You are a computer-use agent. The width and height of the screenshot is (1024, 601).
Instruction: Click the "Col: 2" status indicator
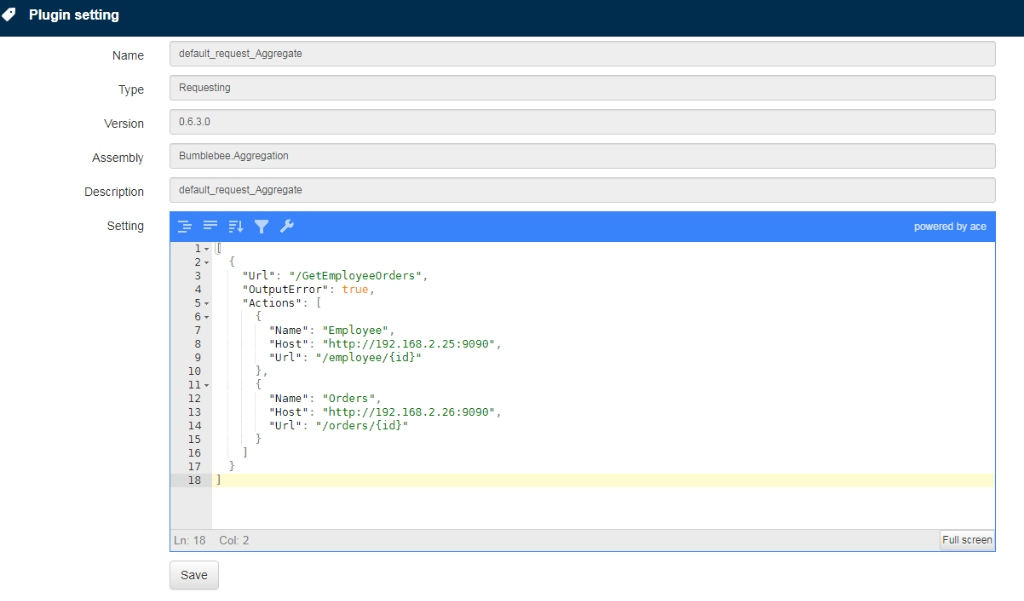(234, 540)
